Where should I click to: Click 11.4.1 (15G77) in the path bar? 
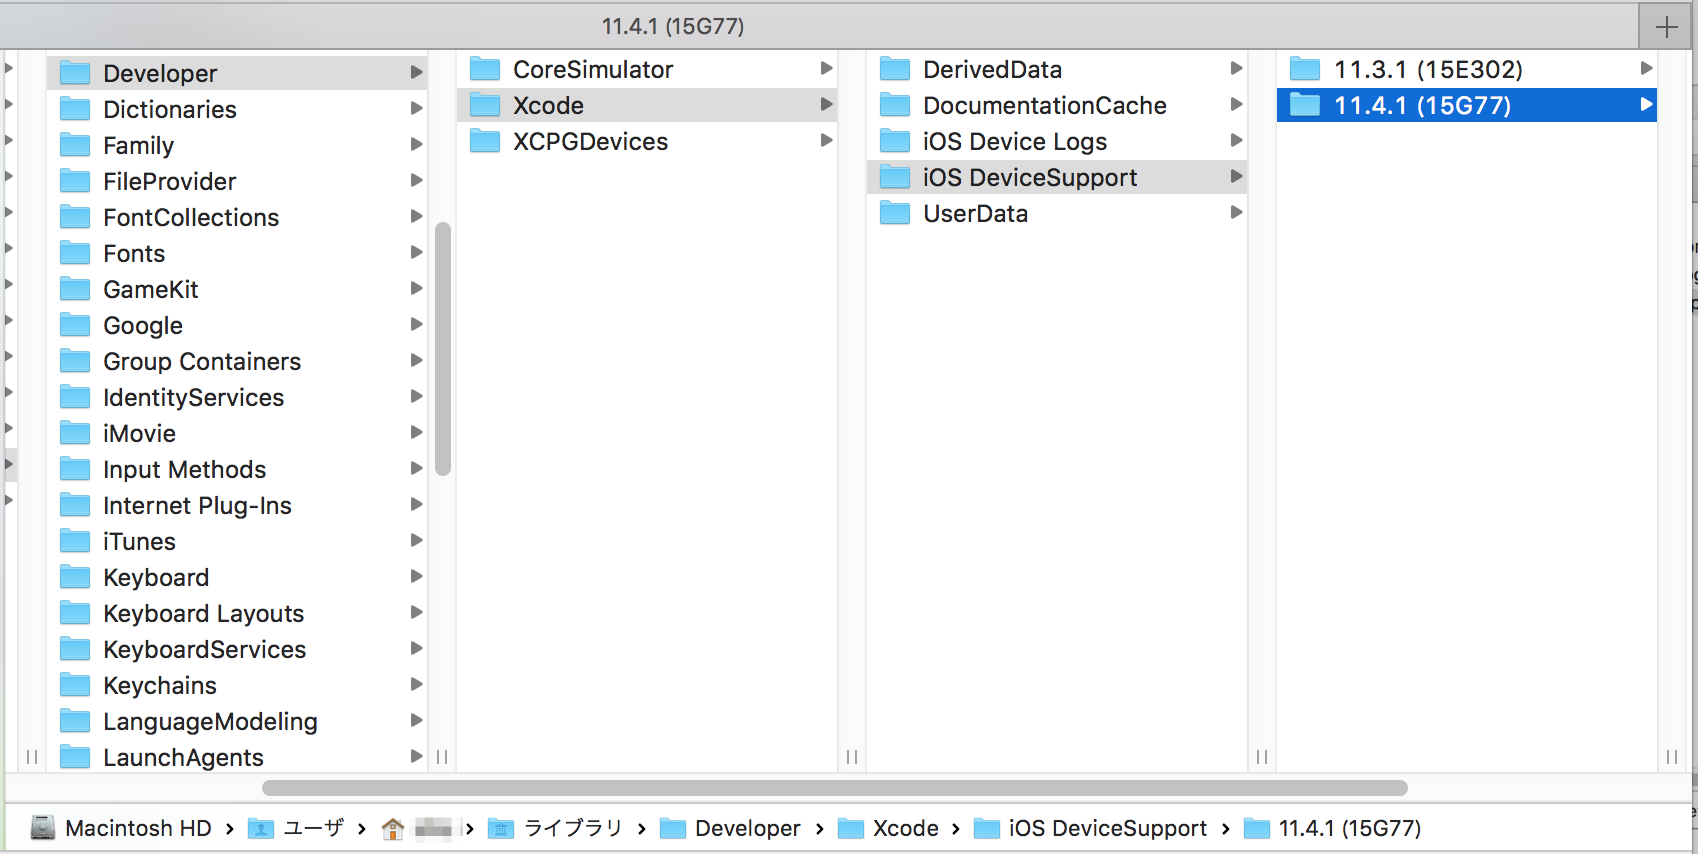(x=1350, y=828)
